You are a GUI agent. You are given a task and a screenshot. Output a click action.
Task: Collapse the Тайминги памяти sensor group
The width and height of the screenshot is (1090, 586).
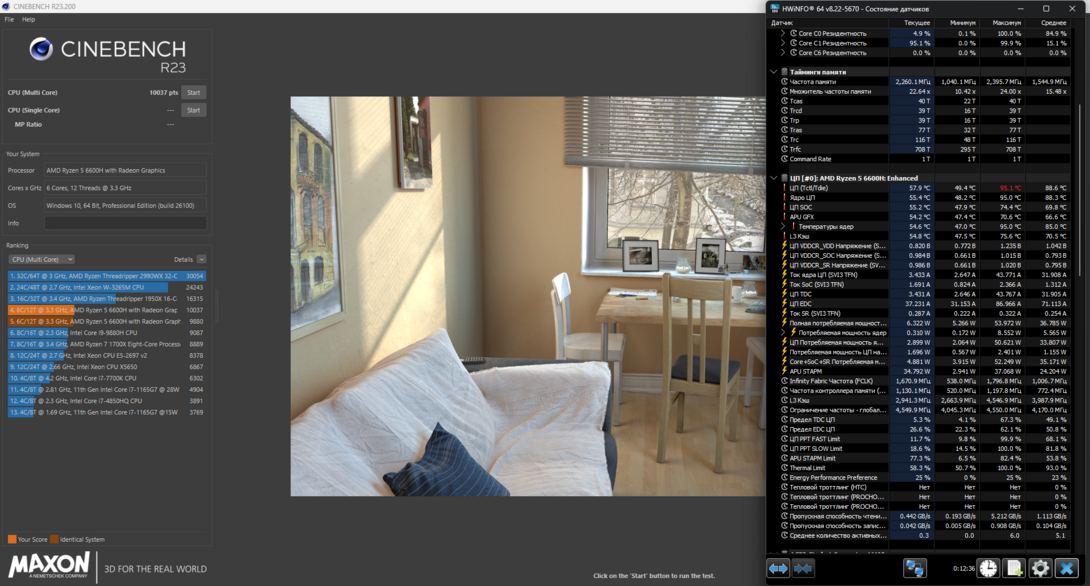coord(773,72)
